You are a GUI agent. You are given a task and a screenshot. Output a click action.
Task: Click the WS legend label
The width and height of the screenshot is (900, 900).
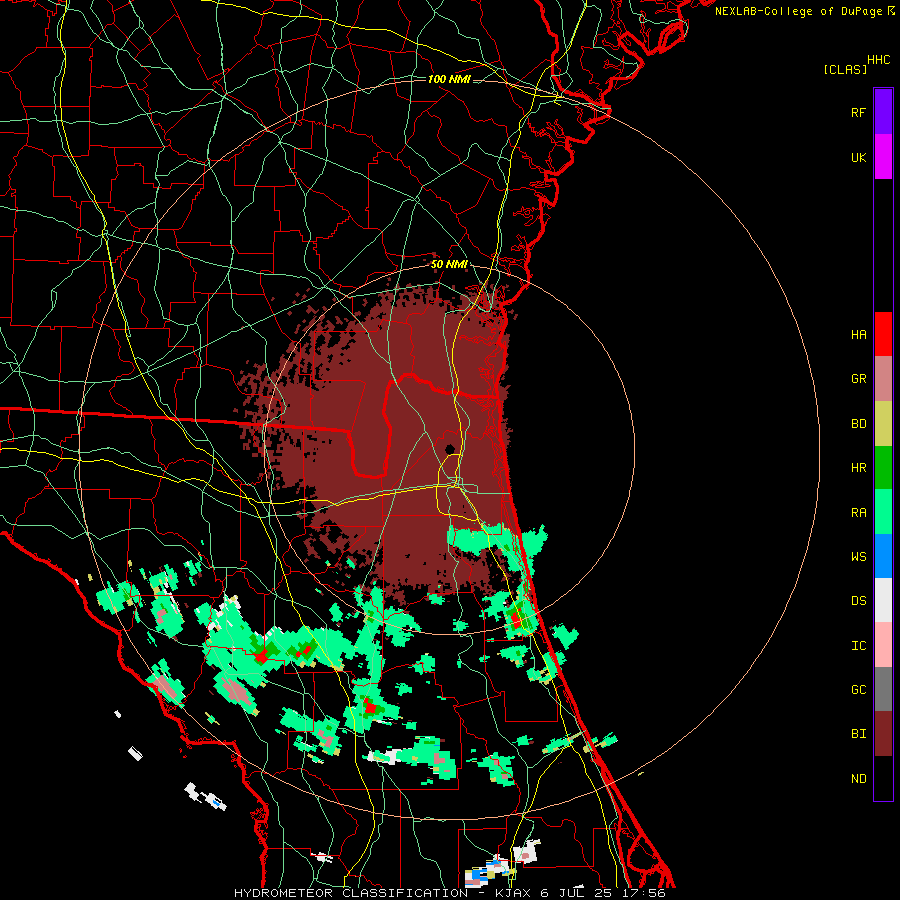click(x=858, y=557)
